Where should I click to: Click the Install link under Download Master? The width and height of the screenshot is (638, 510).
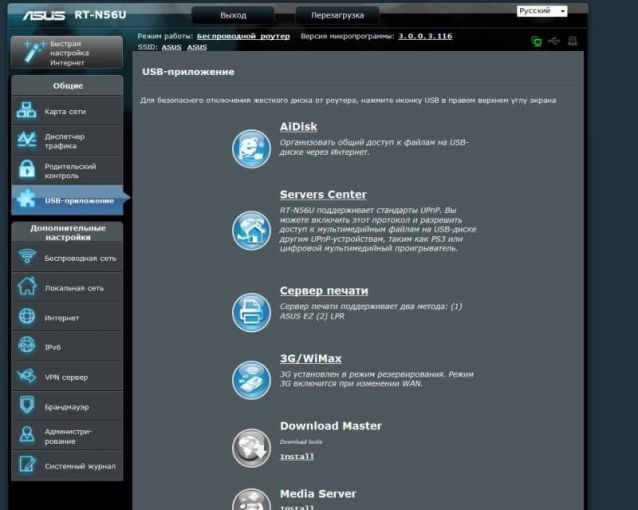pos(296,457)
